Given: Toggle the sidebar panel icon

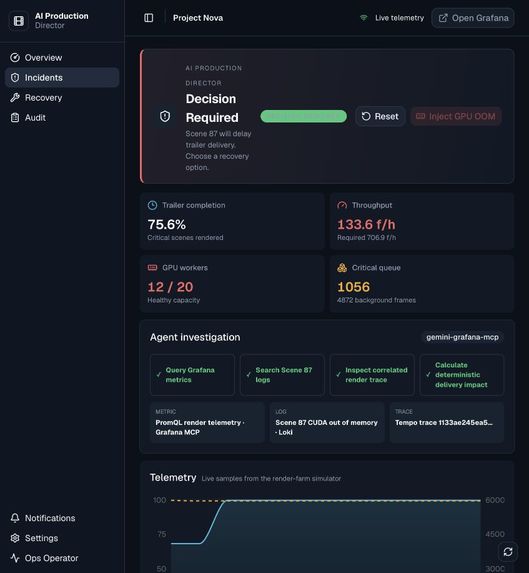Looking at the screenshot, I should click(148, 18).
